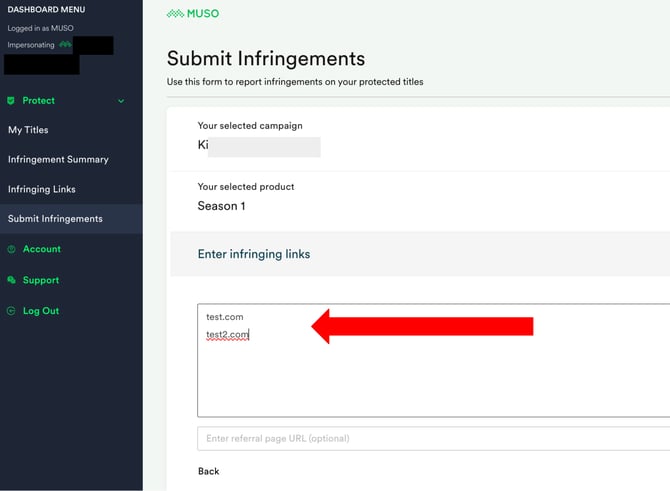Image resolution: width=670 pixels, height=491 pixels.
Task: Select Submit Infringements menu item
Action: pos(55,219)
